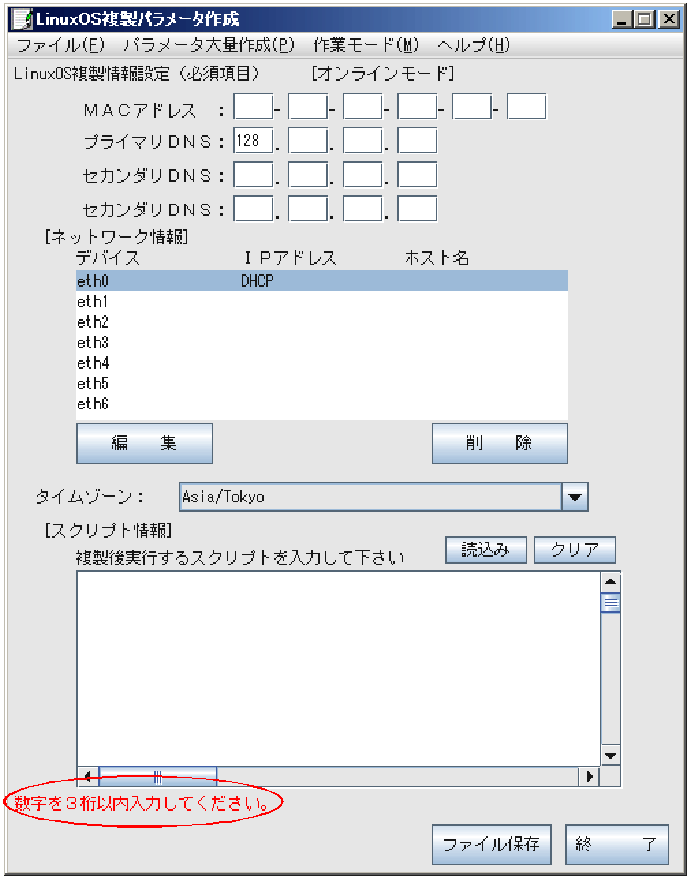Close the LinuxOS複製パラメータ作成 window
The height and width of the screenshot is (878, 689).
click(x=668, y=20)
